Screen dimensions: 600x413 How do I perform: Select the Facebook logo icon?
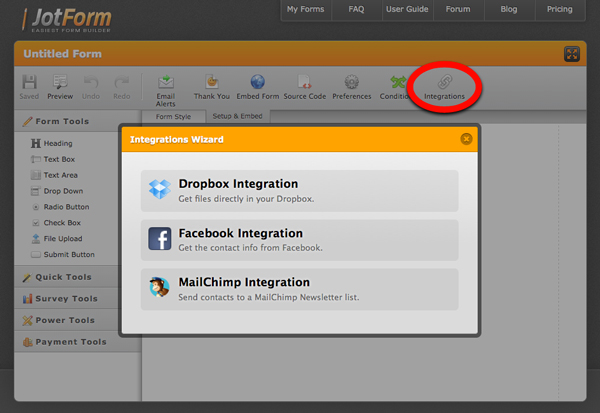[x=160, y=238]
